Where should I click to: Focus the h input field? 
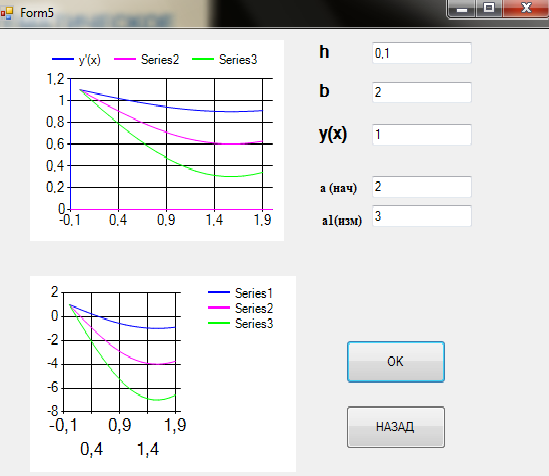click(422, 53)
